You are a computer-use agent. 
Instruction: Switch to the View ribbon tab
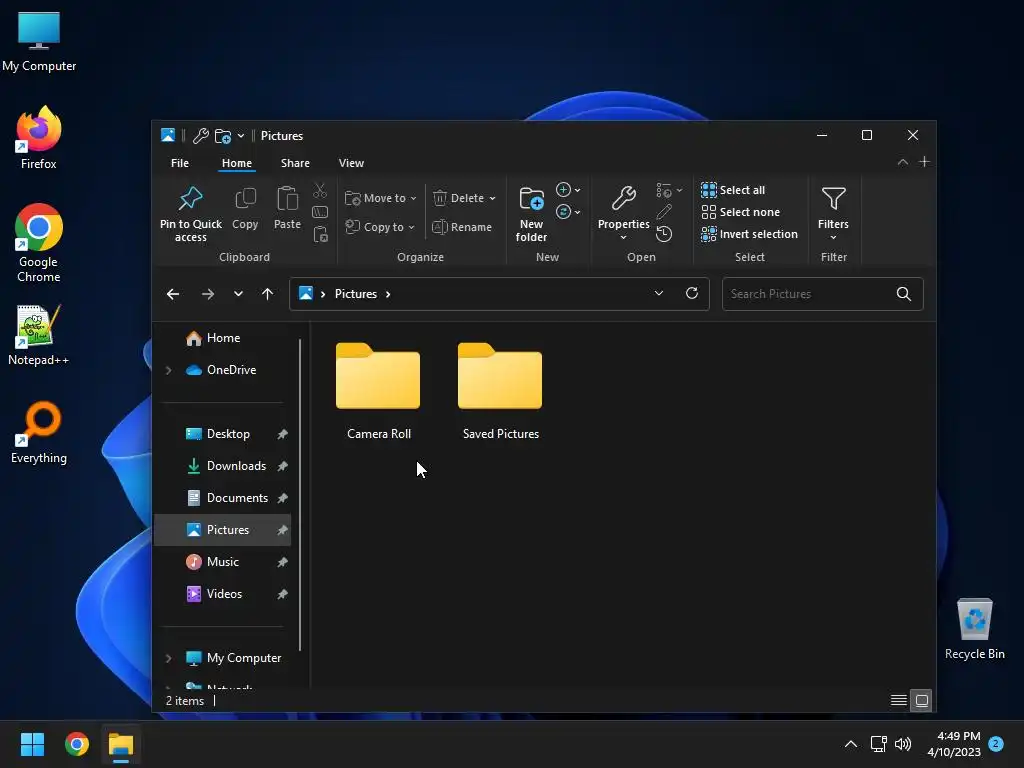pos(351,163)
